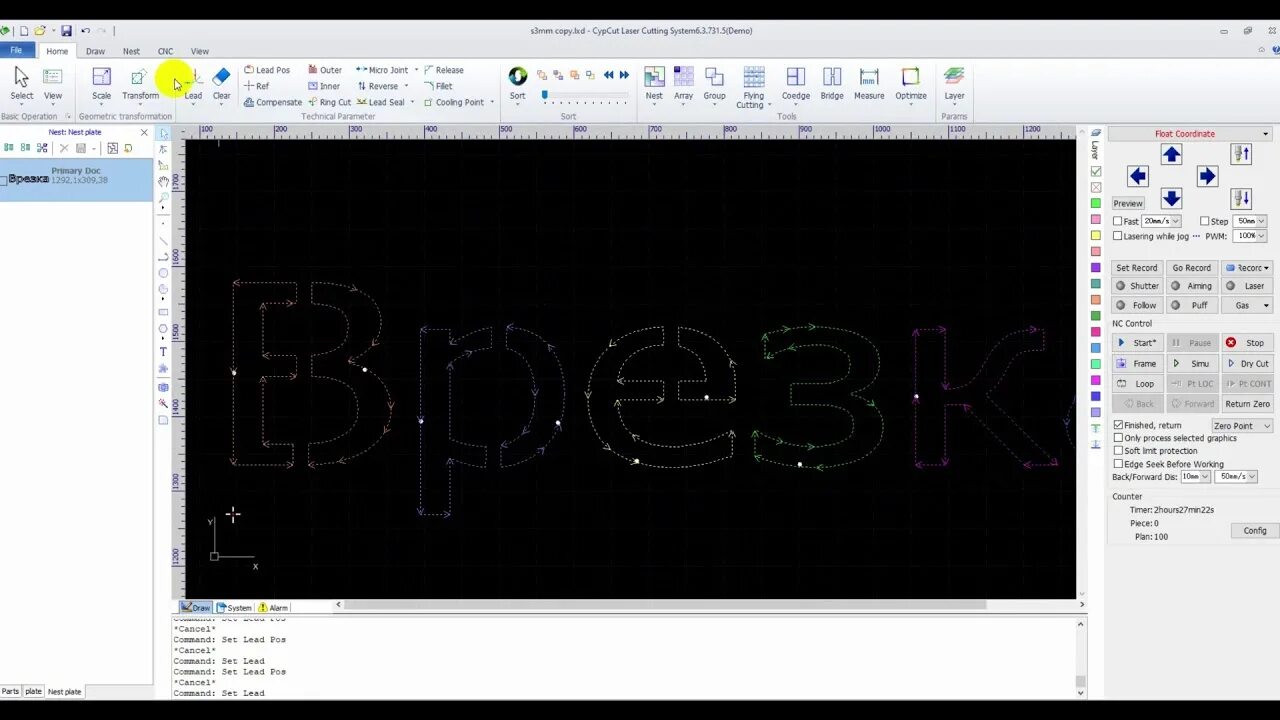Enable Soft limit protection checkbox
This screenshot has height=720, width=1280.
click(1118, 451)
